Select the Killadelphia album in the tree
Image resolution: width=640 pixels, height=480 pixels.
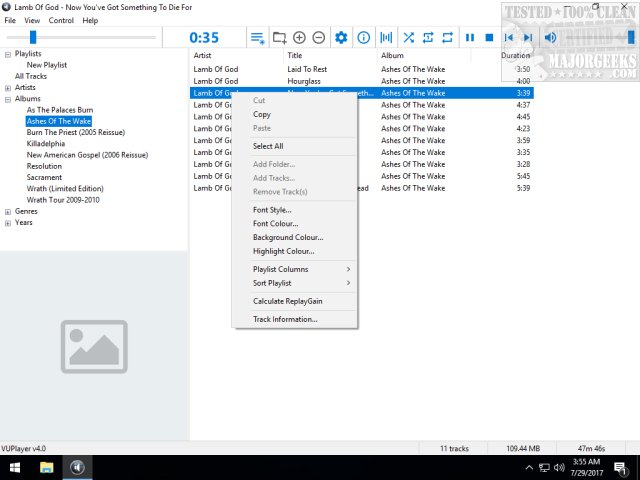48,144
